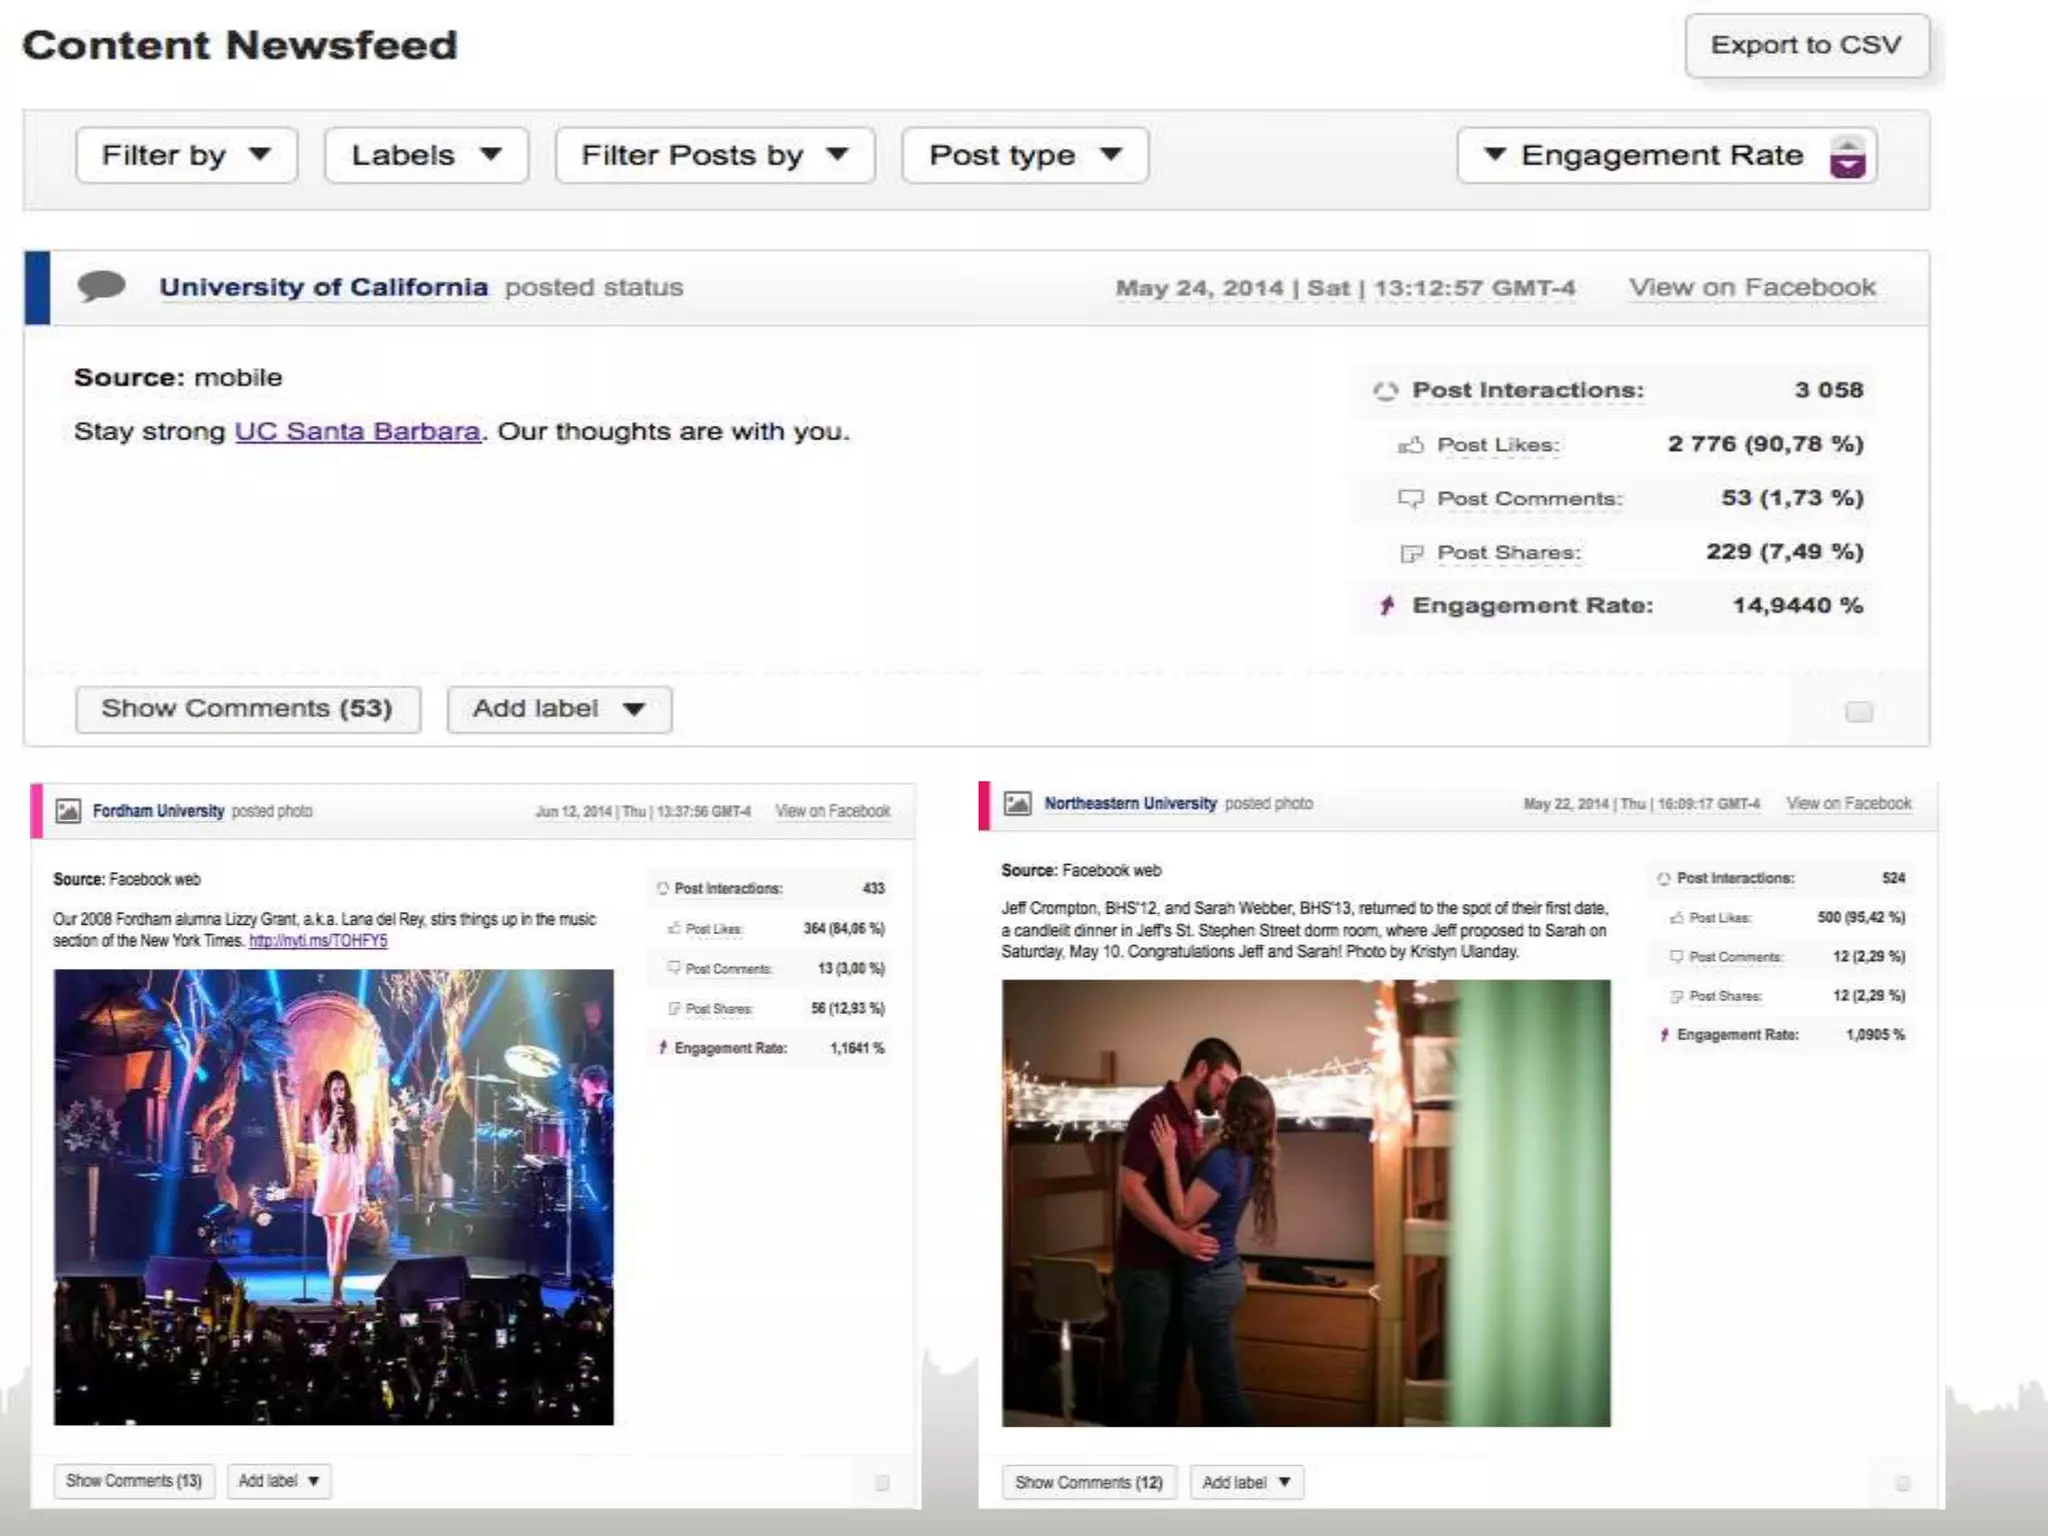Viewport: 2048px width, 1536px height.
Task: Click the Post Comments bubble icon in UC post
Action: pos(1410,498)
